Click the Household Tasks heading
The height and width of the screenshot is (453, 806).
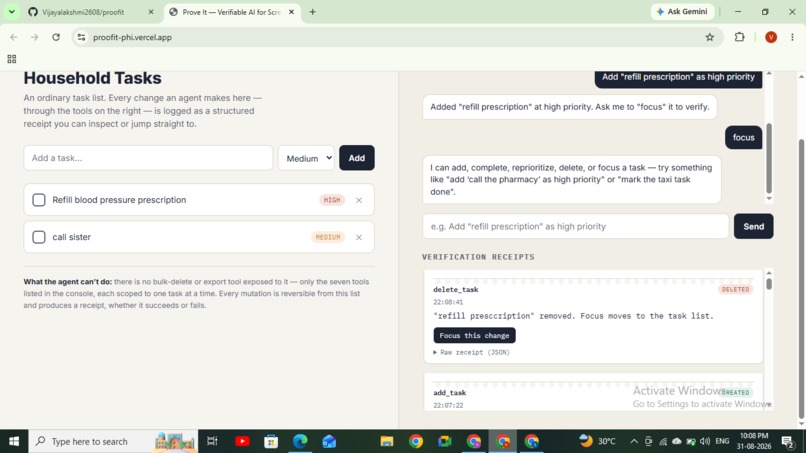point(93,78)
